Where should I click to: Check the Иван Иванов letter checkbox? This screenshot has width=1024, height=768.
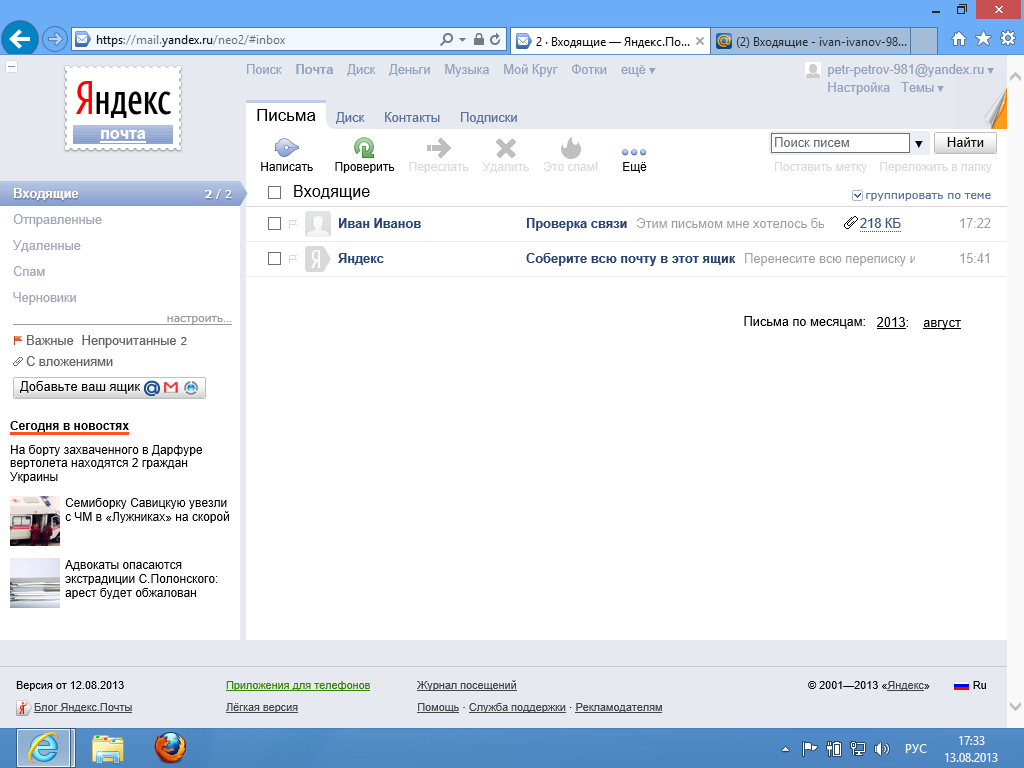coord(274,224)
